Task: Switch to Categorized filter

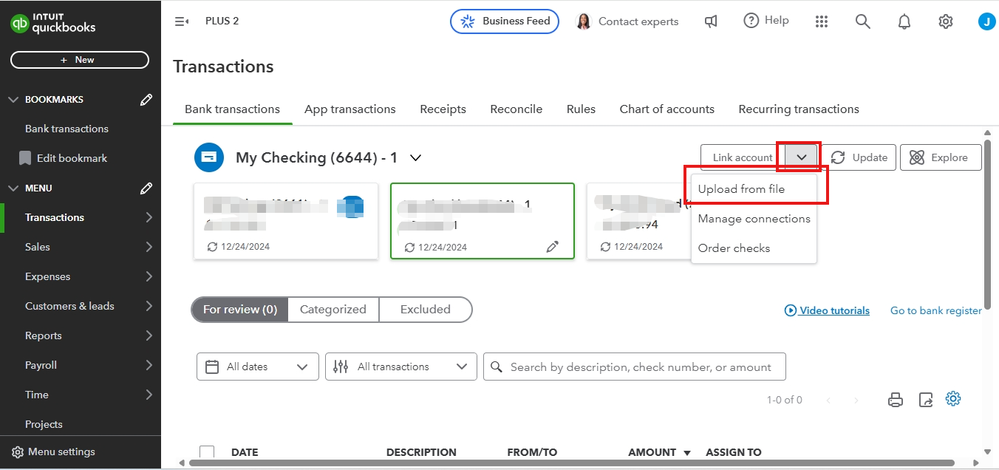Action: (x=333, y=310)
